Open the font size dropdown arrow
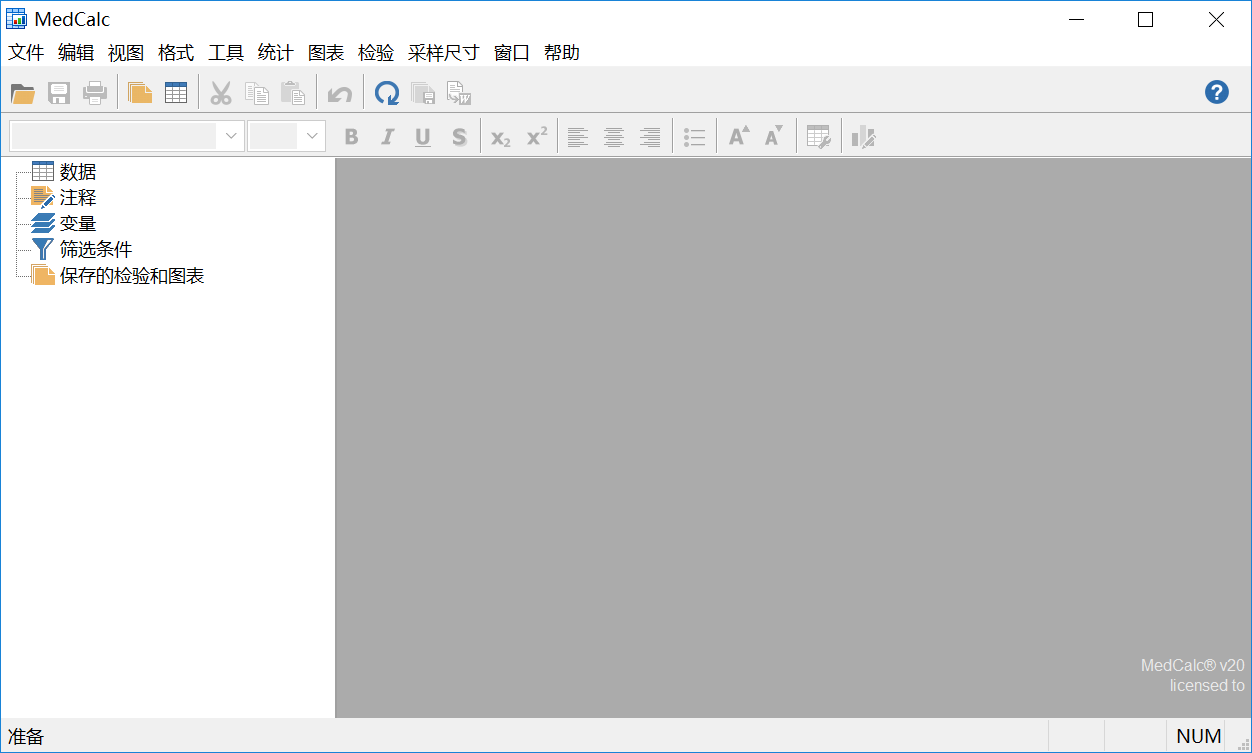Viewport: 1252px width, 753px height. coord(312,136)
